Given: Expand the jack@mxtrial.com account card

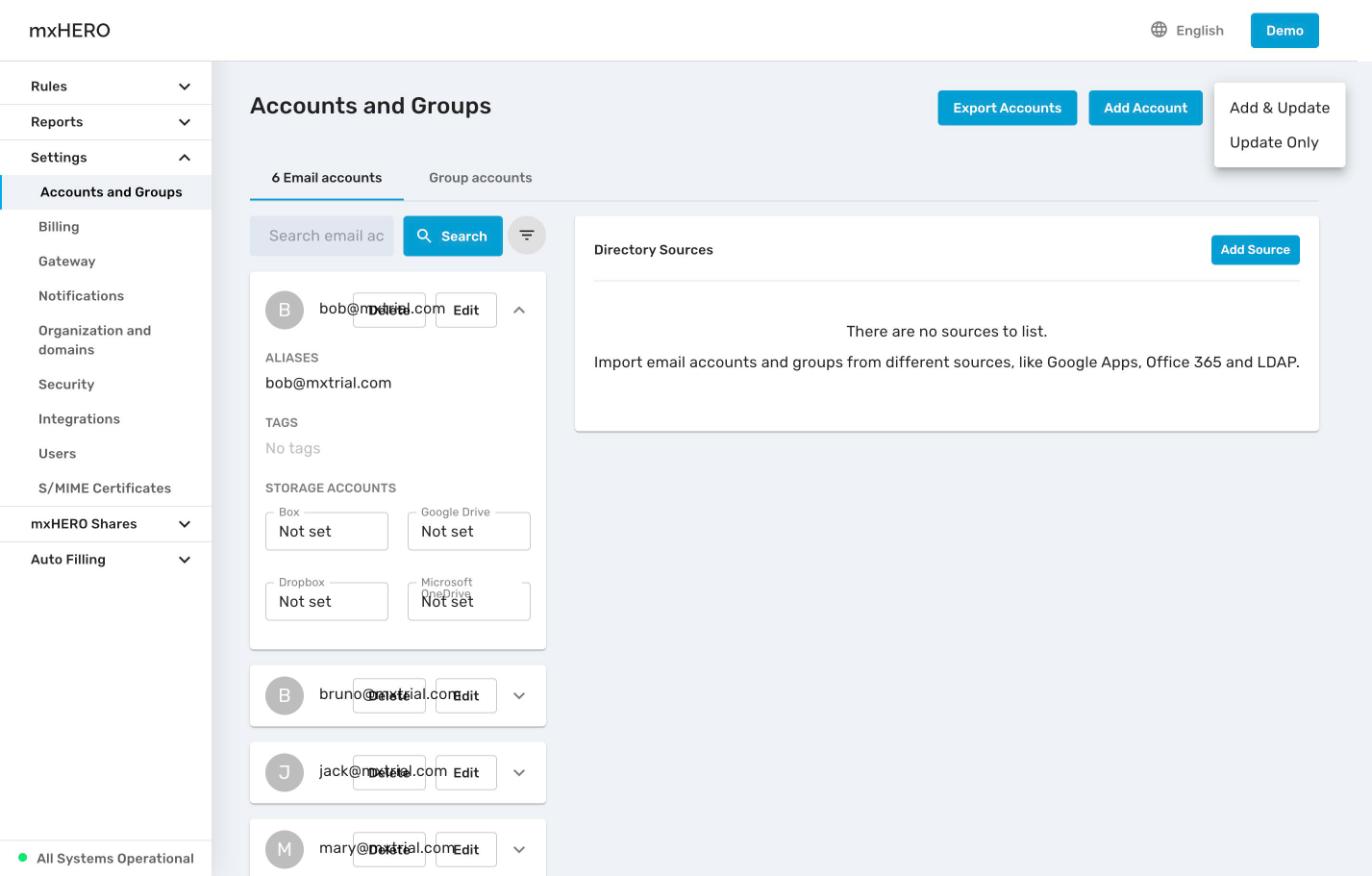Looking at the screenshot, I should 519,772.
